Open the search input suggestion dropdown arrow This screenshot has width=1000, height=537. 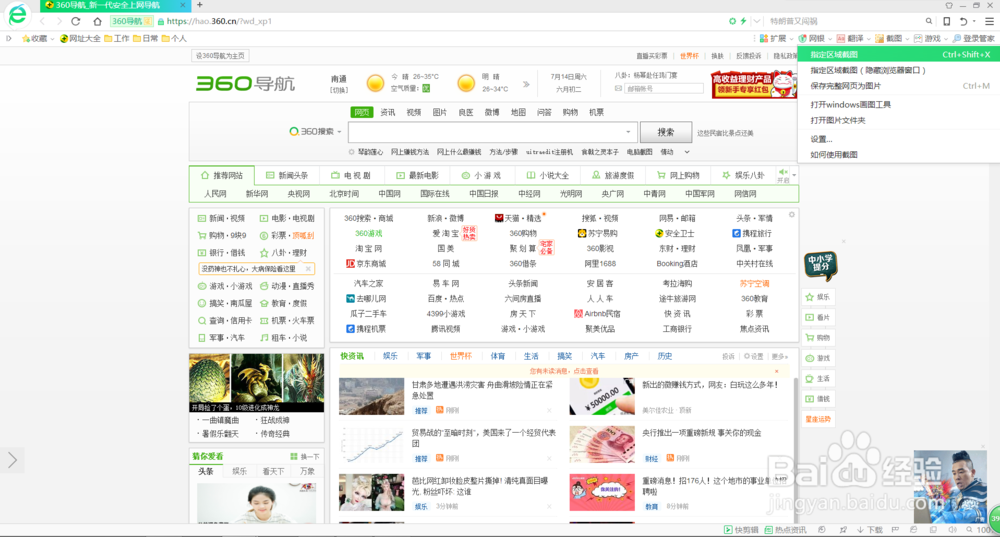[x=628, y=132]
